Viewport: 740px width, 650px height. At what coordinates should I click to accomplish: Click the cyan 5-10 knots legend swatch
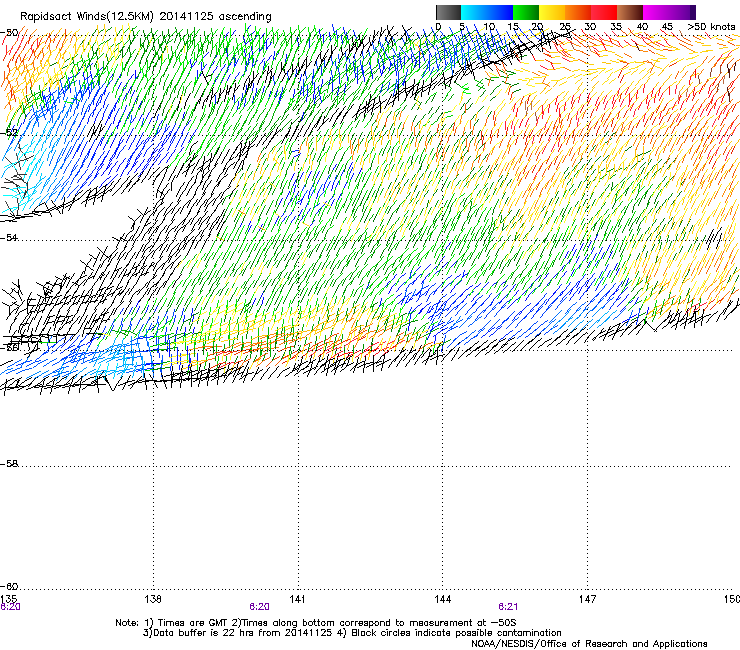(474, 12)
